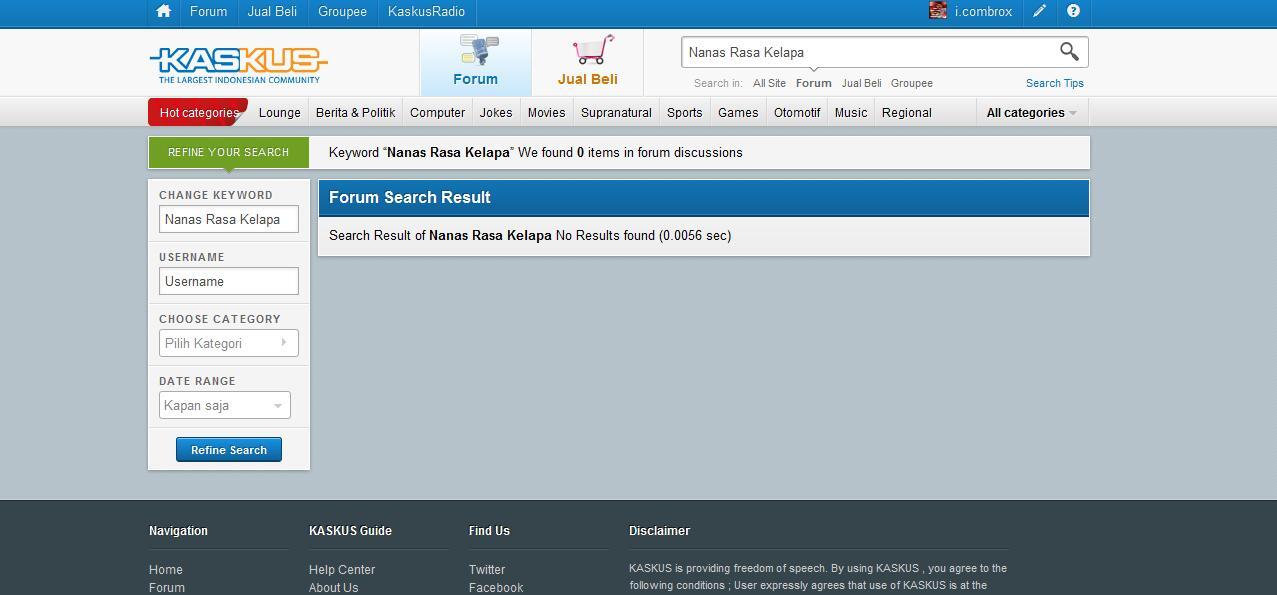Click the KASKUS logo
Image resolution: width=1277 pixels, height=595 pixels.
click(238, 64)
